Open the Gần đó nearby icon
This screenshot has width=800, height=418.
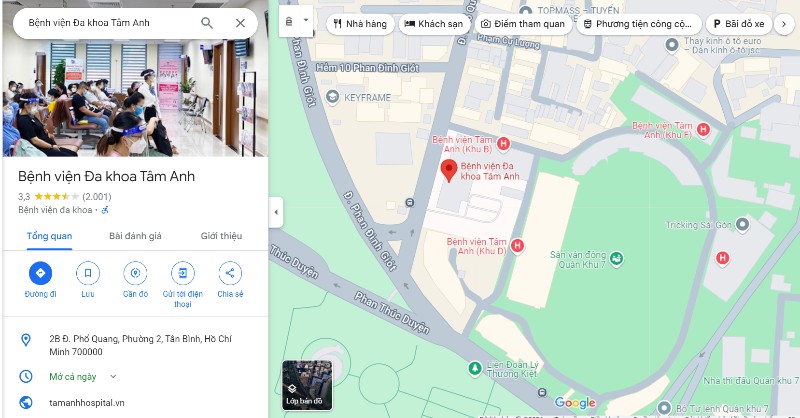coord(135,273)
